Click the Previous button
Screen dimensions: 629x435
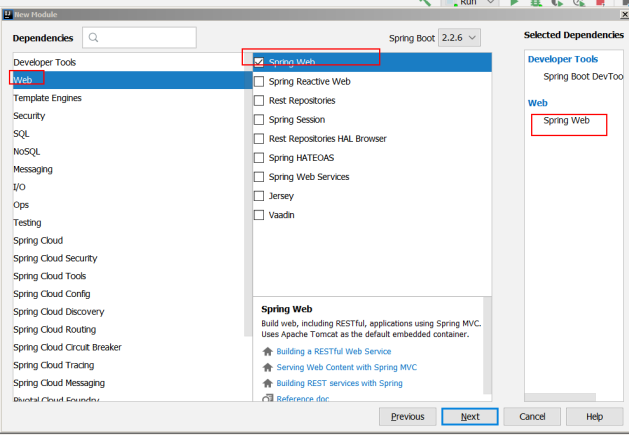[408, 417]
